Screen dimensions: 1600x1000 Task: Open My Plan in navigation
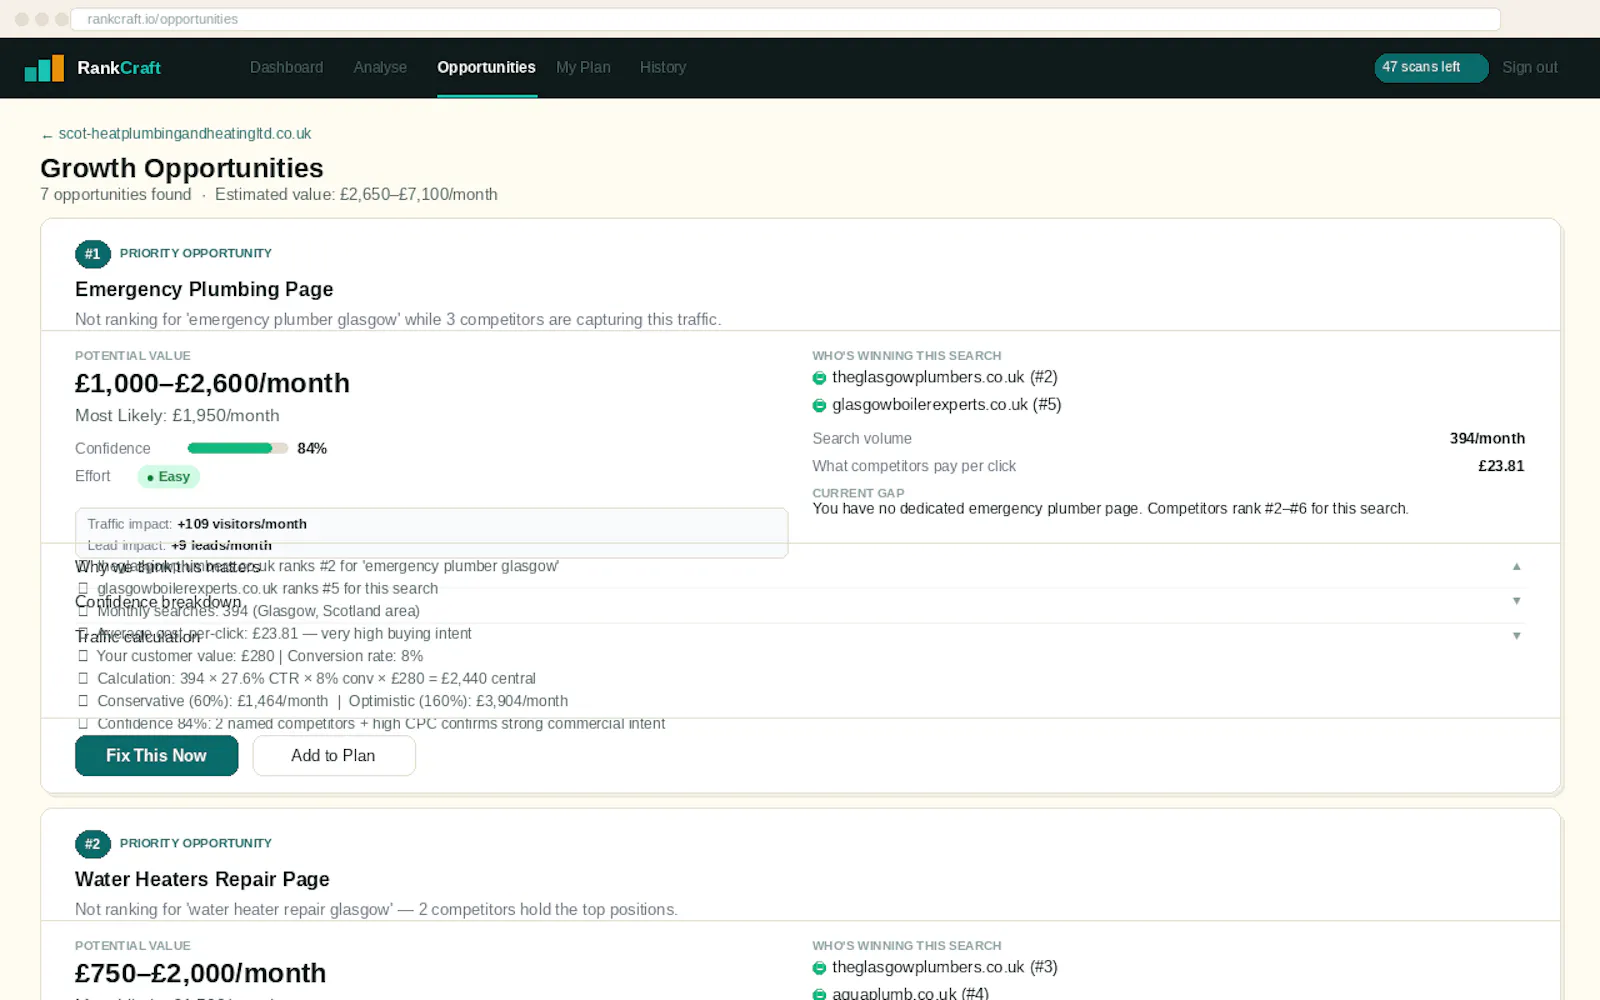click(583, 67)
